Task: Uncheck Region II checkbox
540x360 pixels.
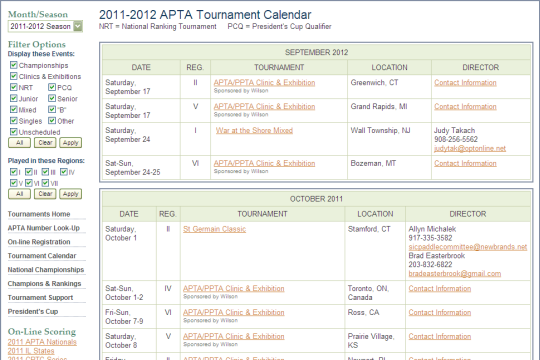Action: click(x=29, y=172)
